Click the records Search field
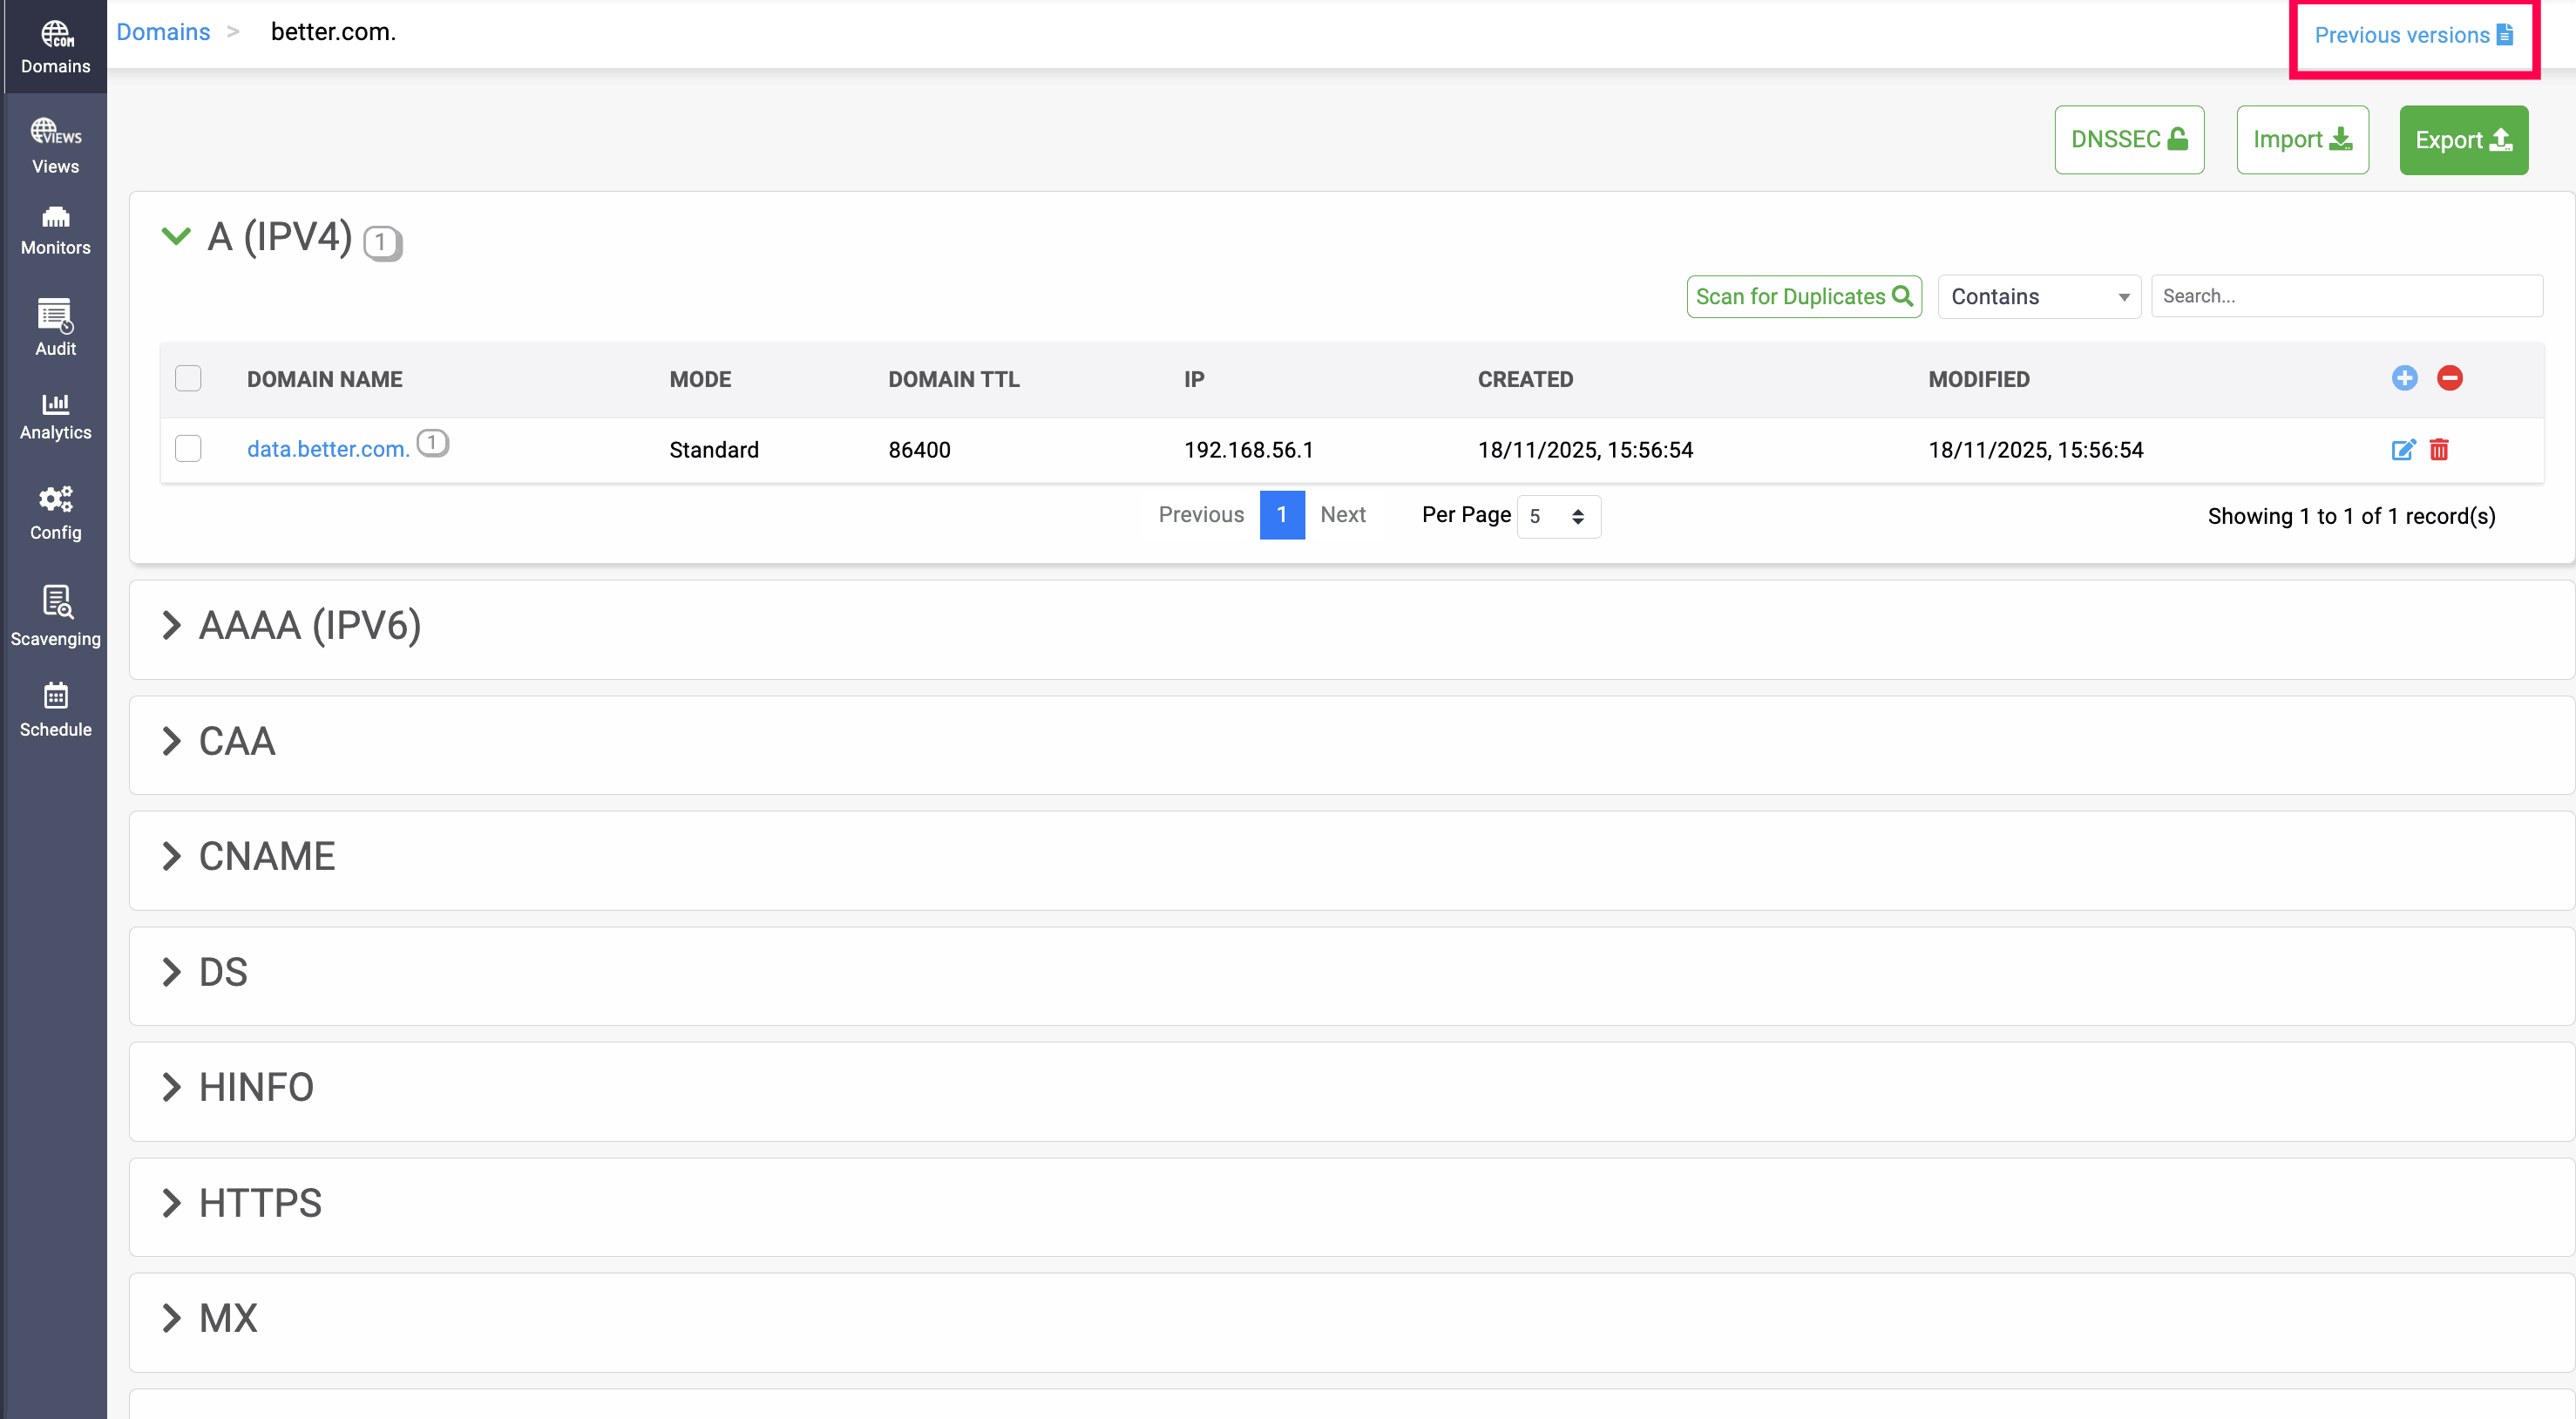This screenshot has height=1419, width=2576. pos(2346,296)
